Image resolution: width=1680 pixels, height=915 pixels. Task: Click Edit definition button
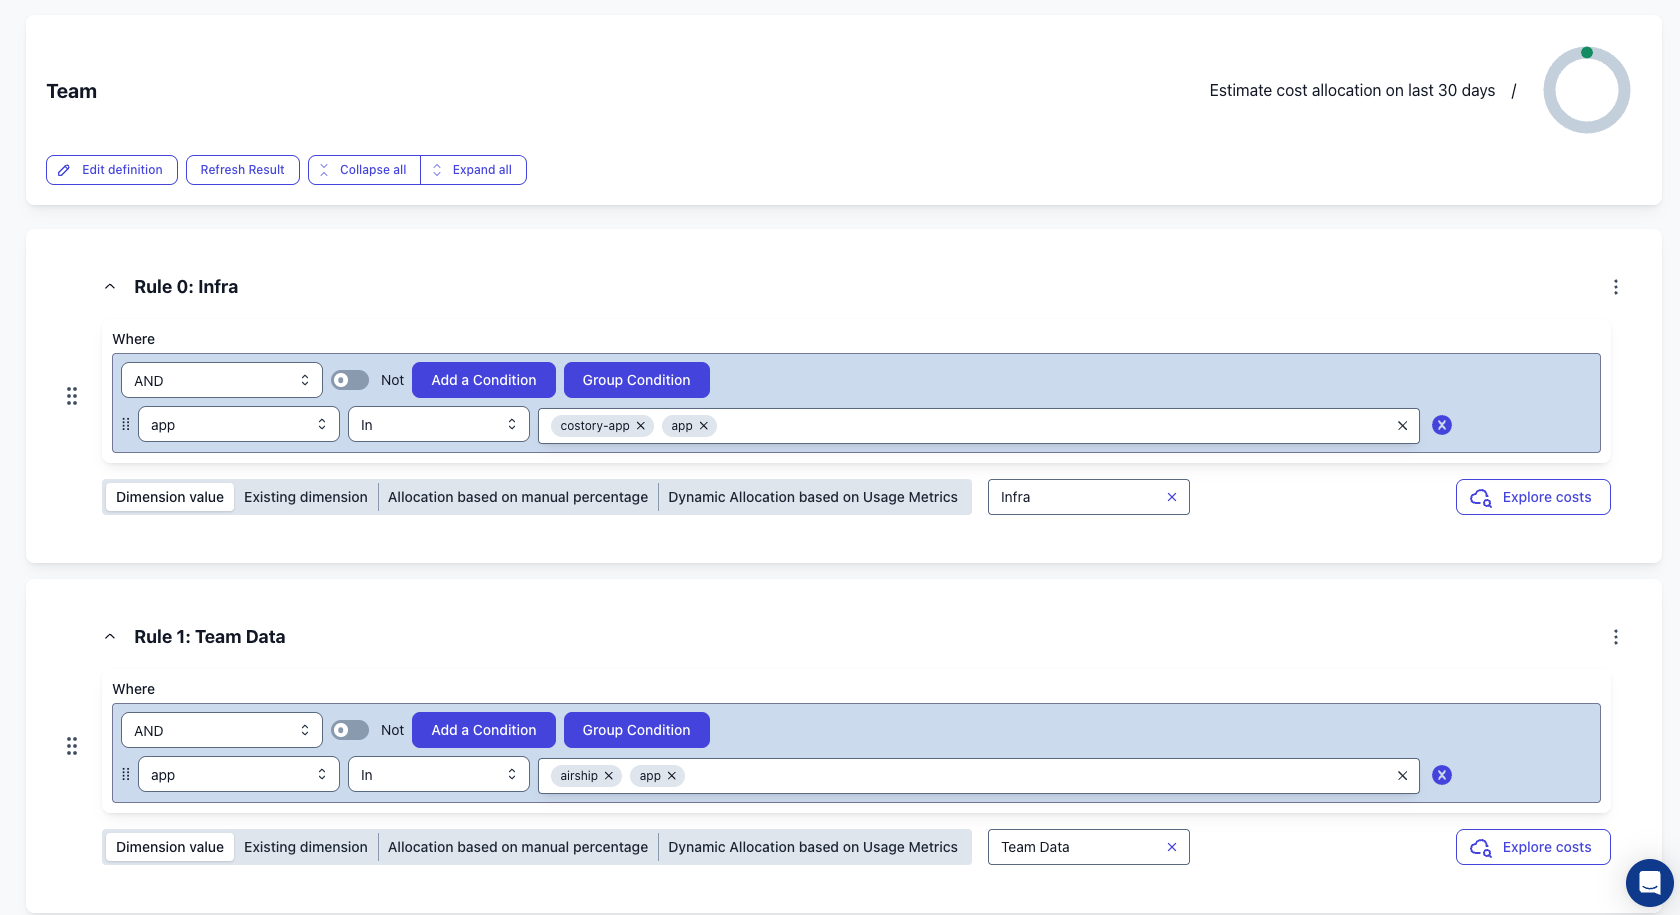pyautogui.click(x=112, y=170)
